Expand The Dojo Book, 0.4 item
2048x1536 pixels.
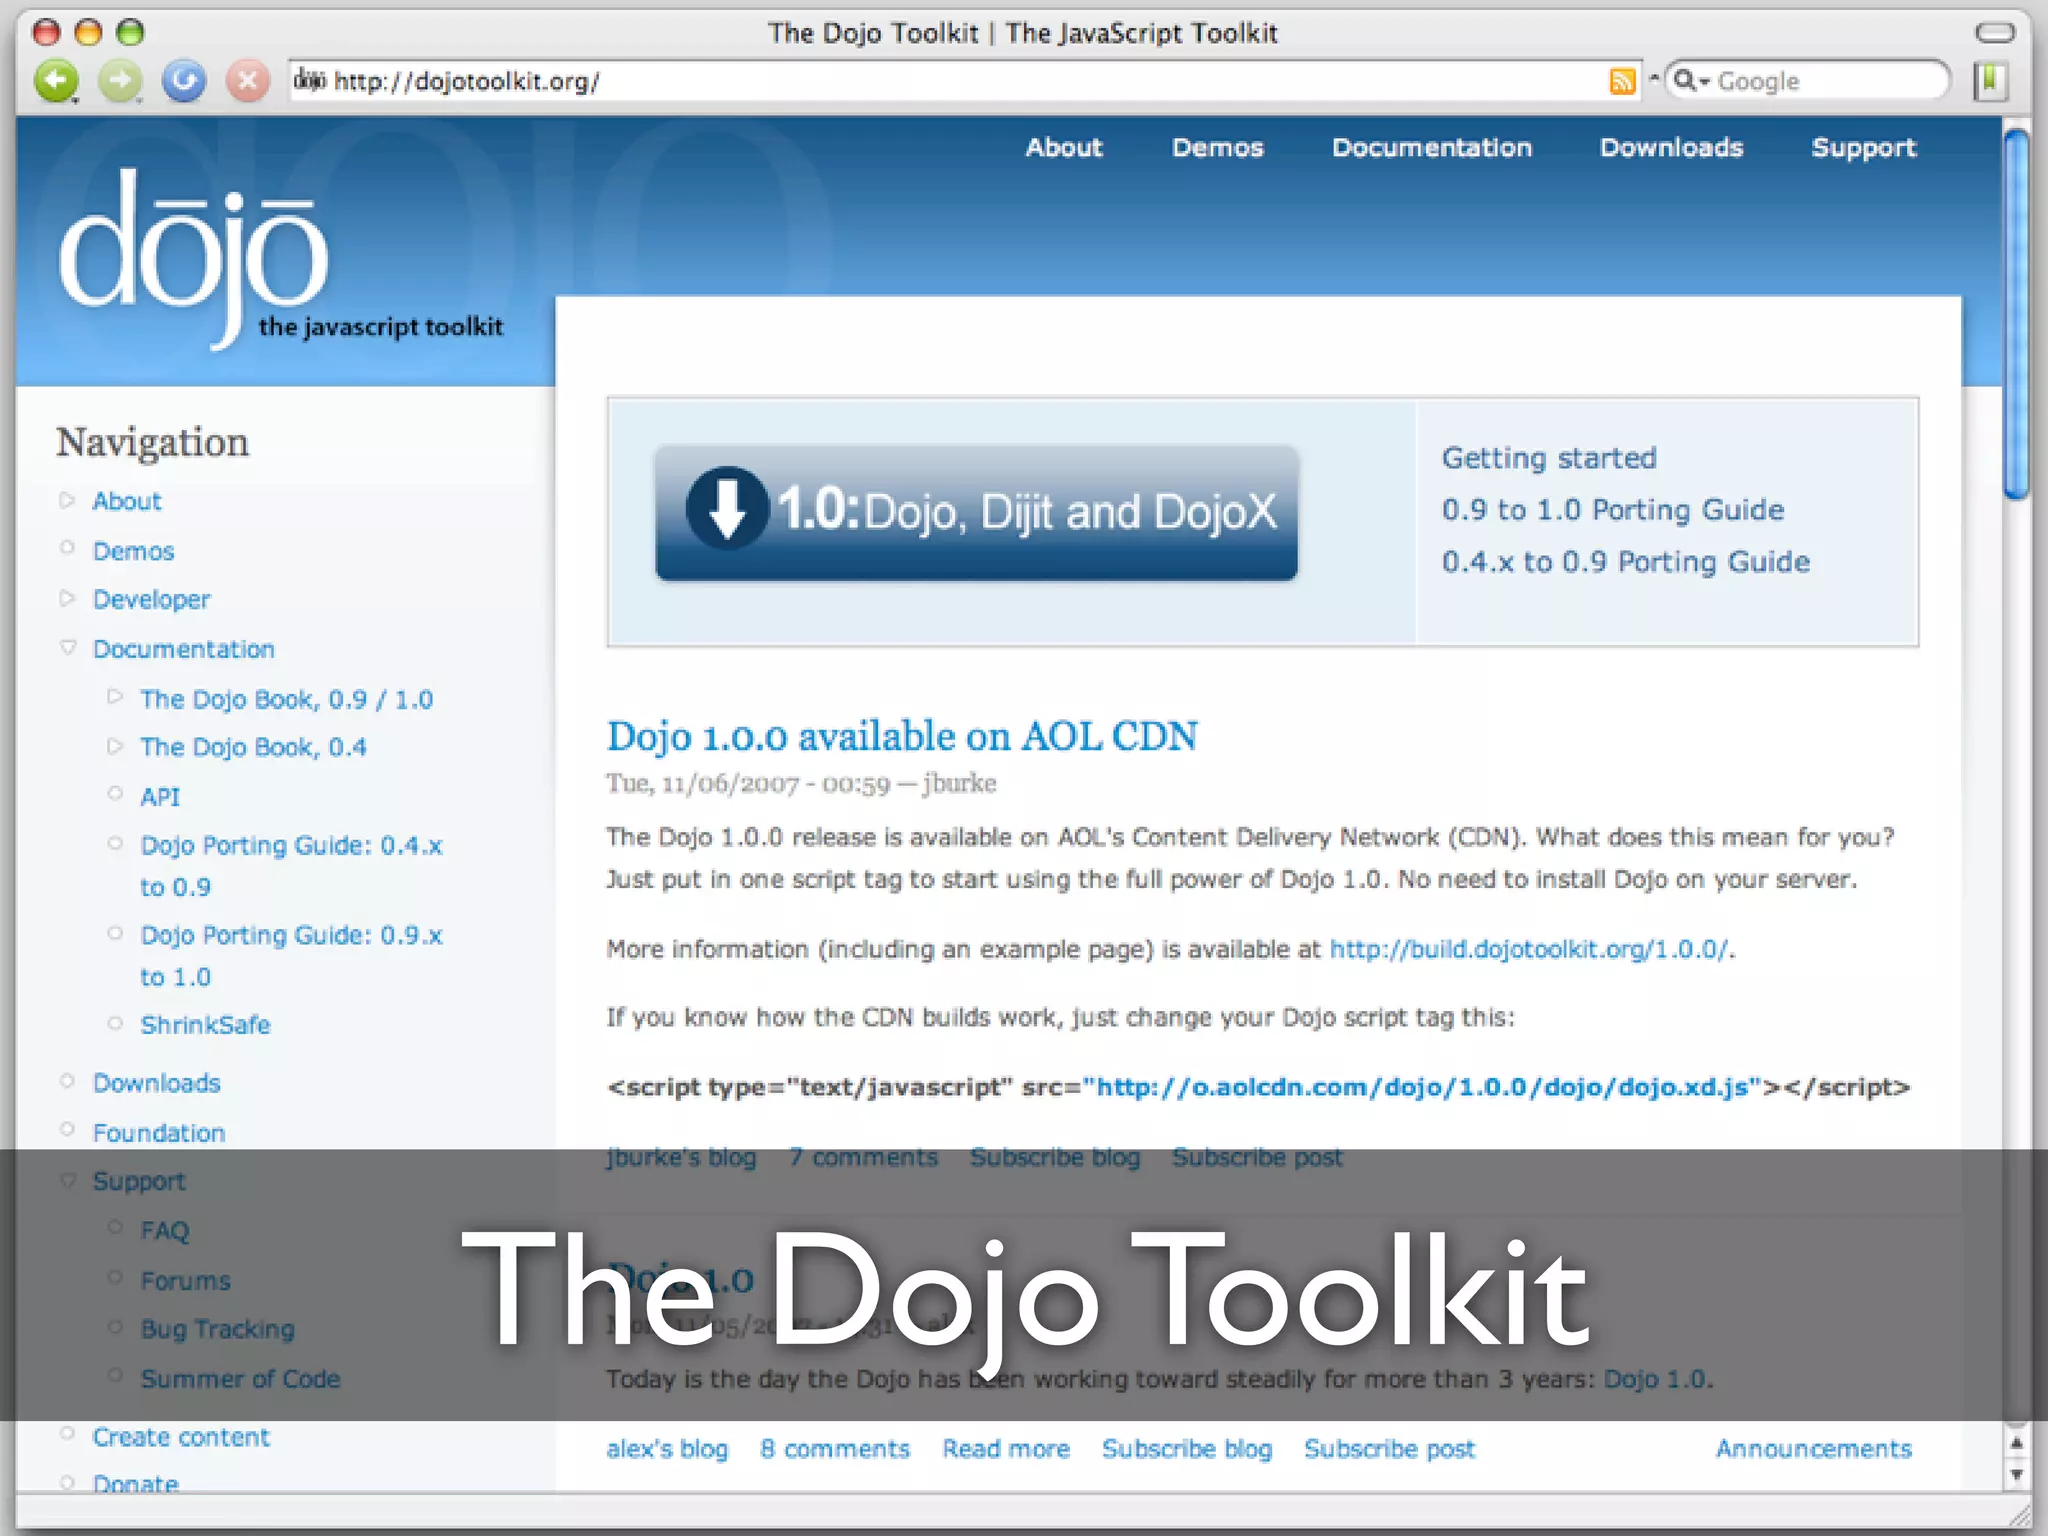pyautogui.click(x=115, y=745)
